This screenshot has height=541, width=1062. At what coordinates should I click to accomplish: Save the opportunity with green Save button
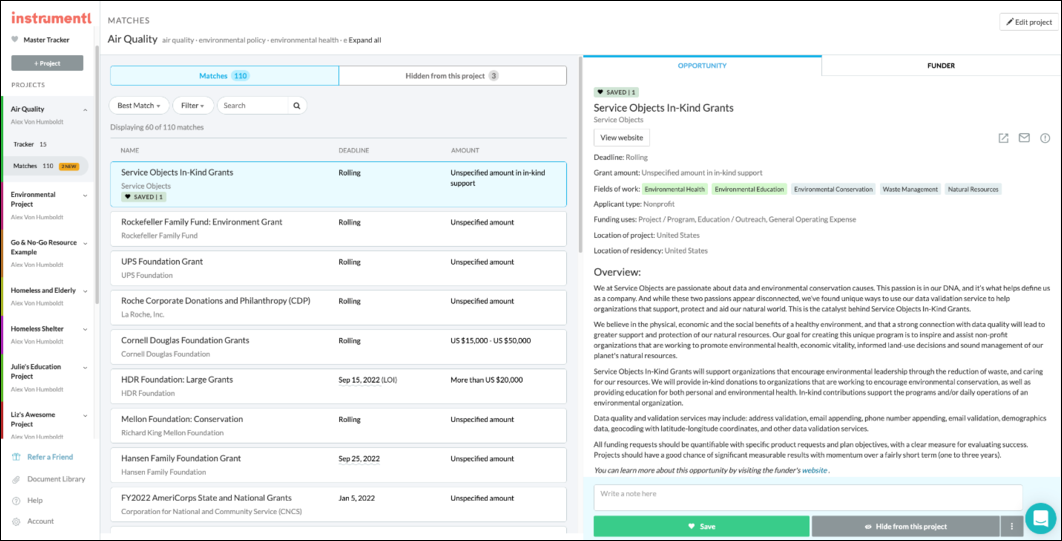coord(701,526)
